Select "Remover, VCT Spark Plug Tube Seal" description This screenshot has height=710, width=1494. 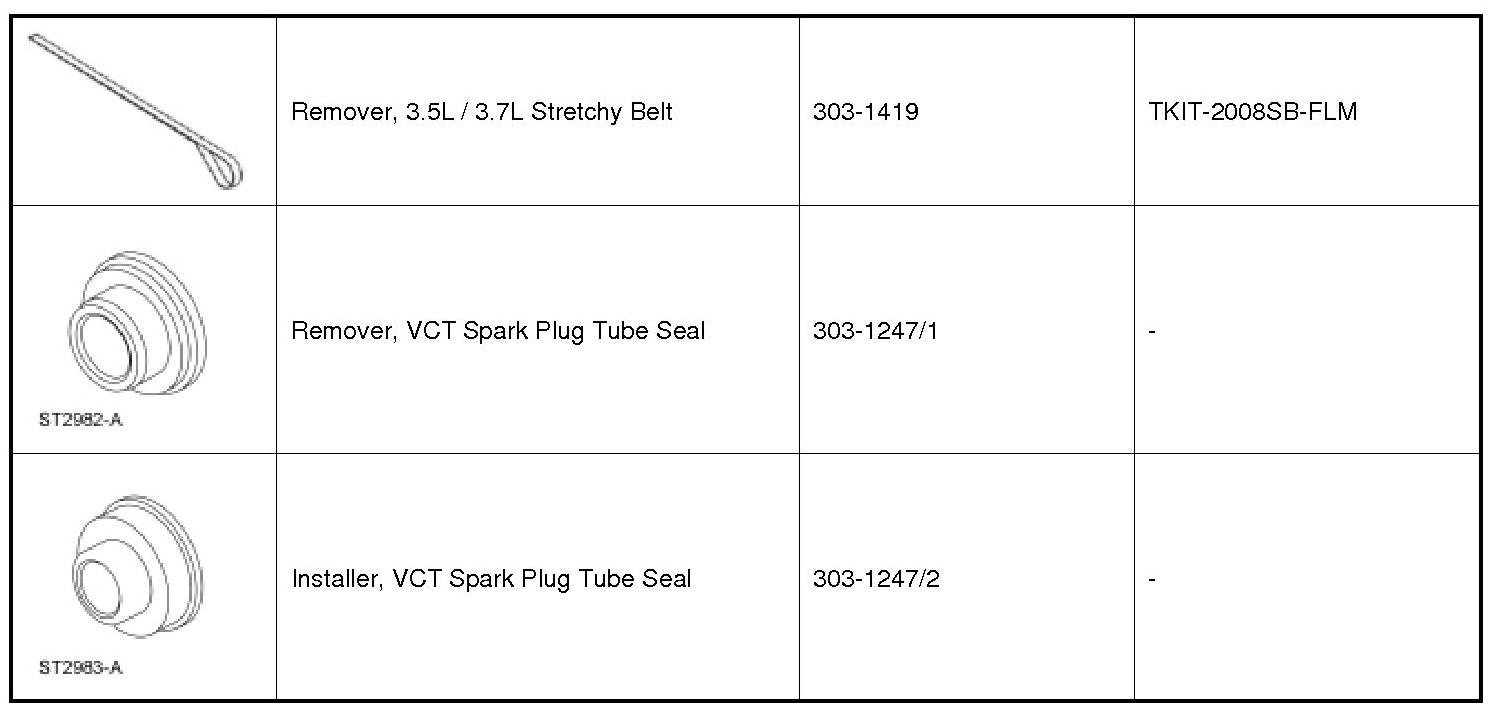(x=498, y=331)
